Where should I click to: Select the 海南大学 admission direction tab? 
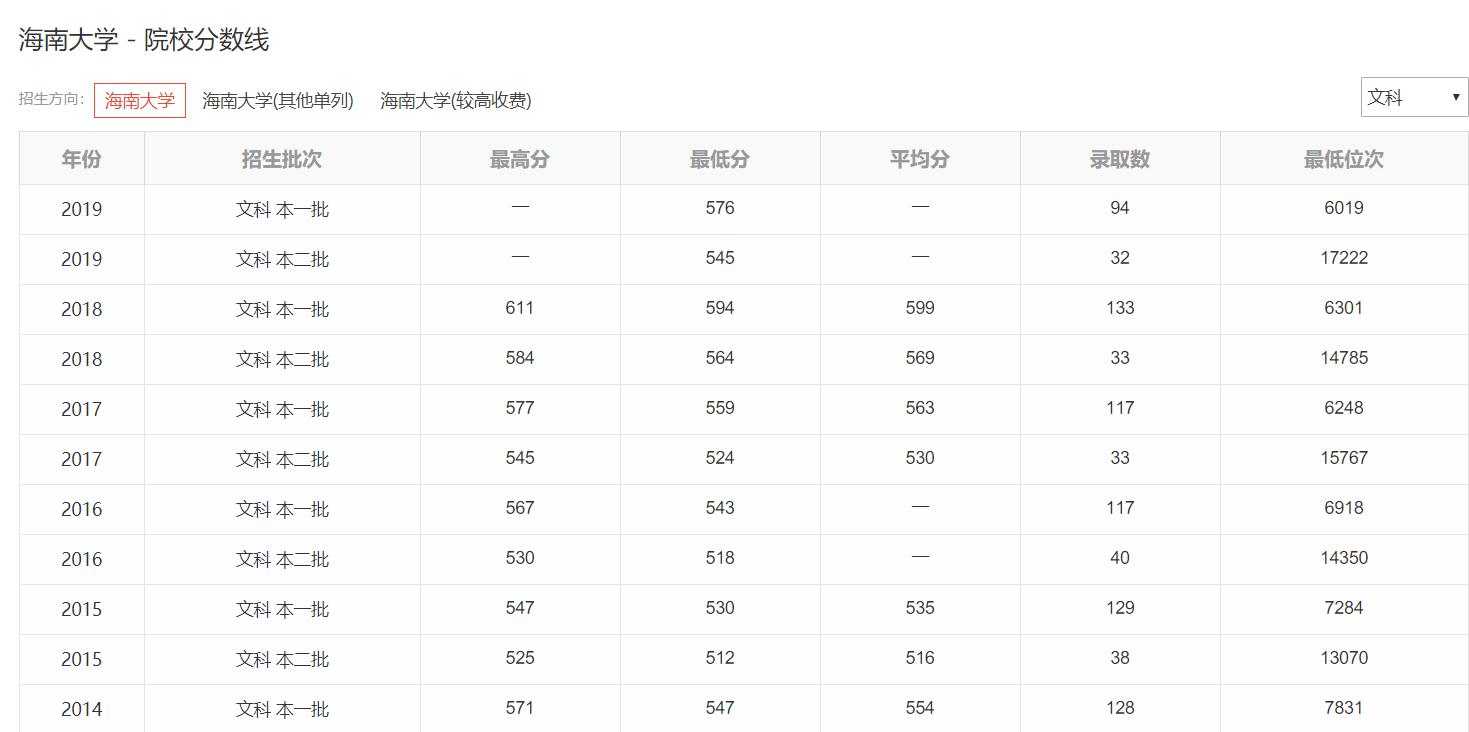pyautogui.click(x=140, y=100)
